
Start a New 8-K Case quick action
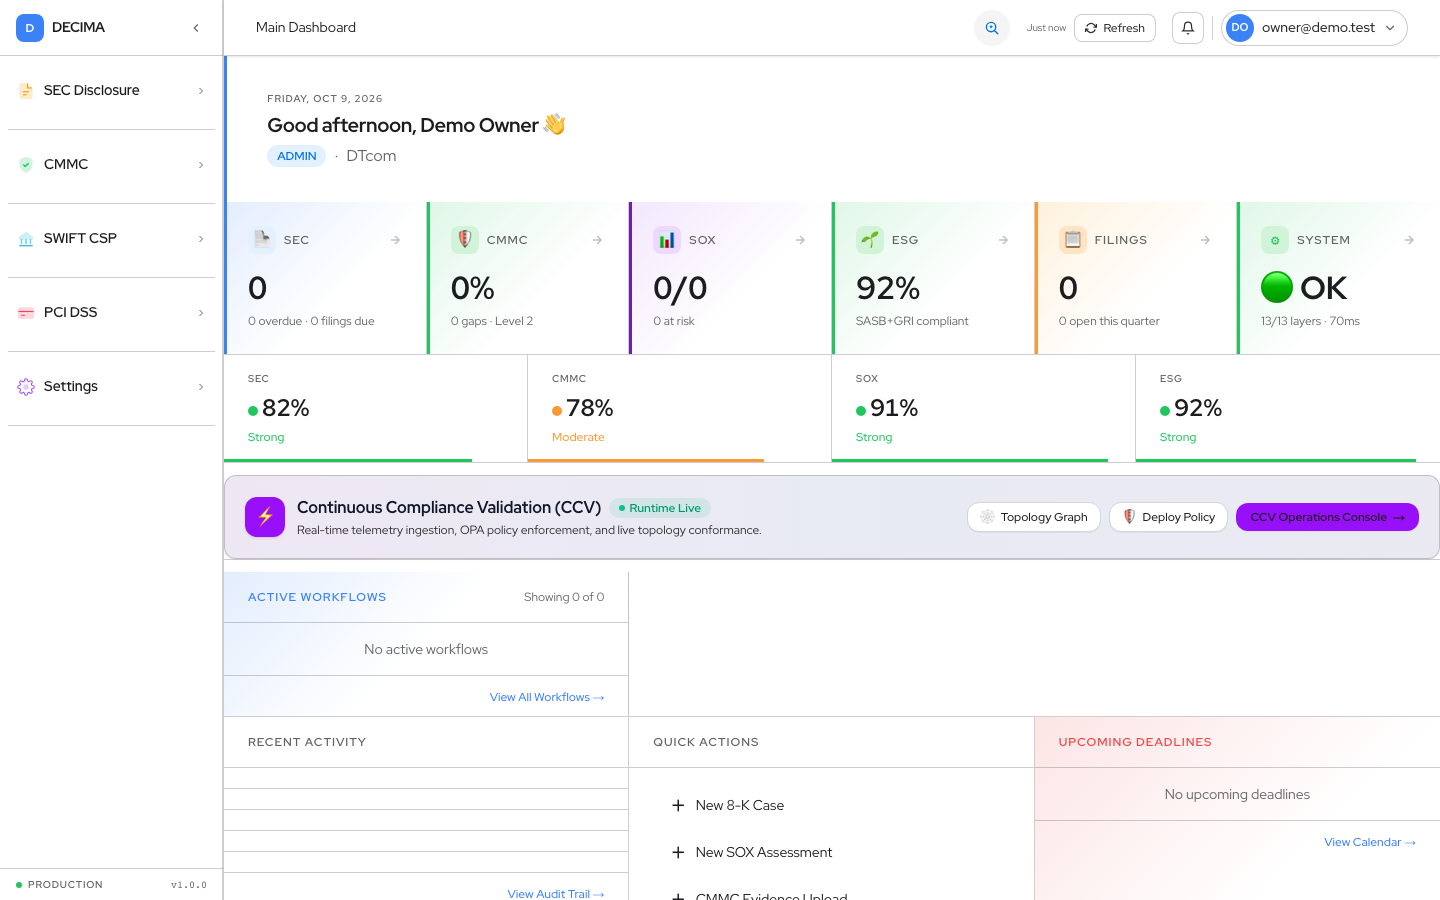click(x=728, y=805)
